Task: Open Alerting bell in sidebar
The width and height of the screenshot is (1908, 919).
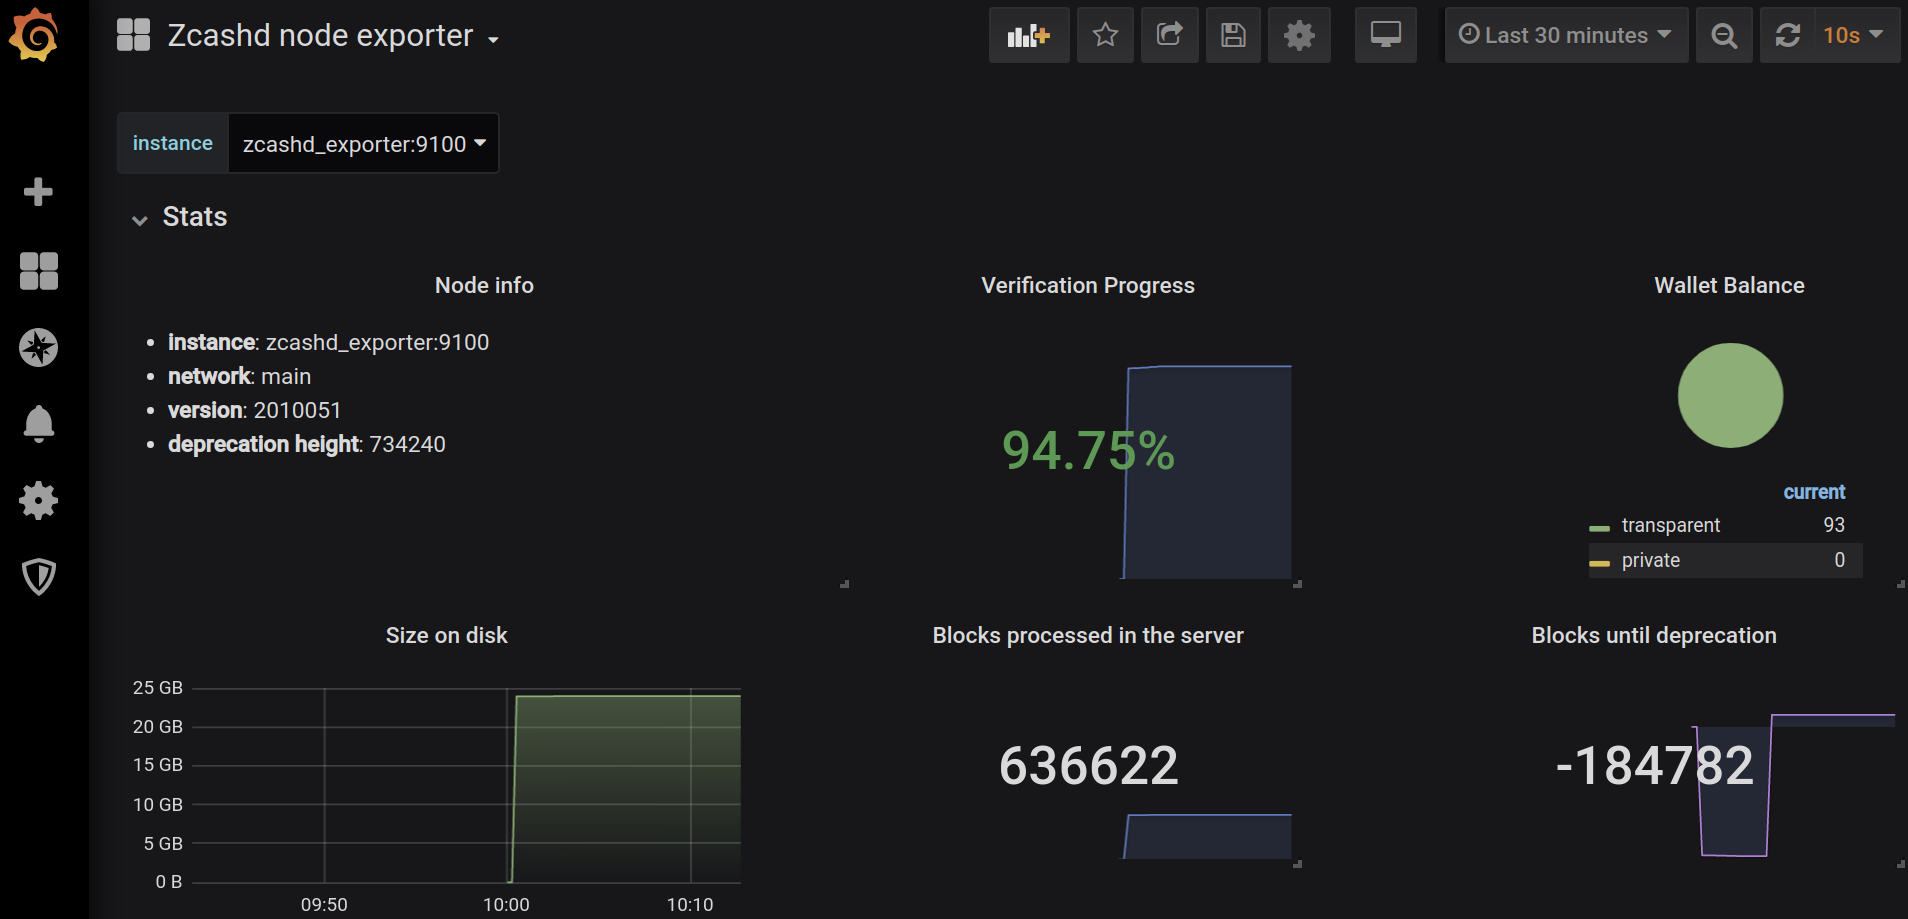Action: [x=38, y=424]
